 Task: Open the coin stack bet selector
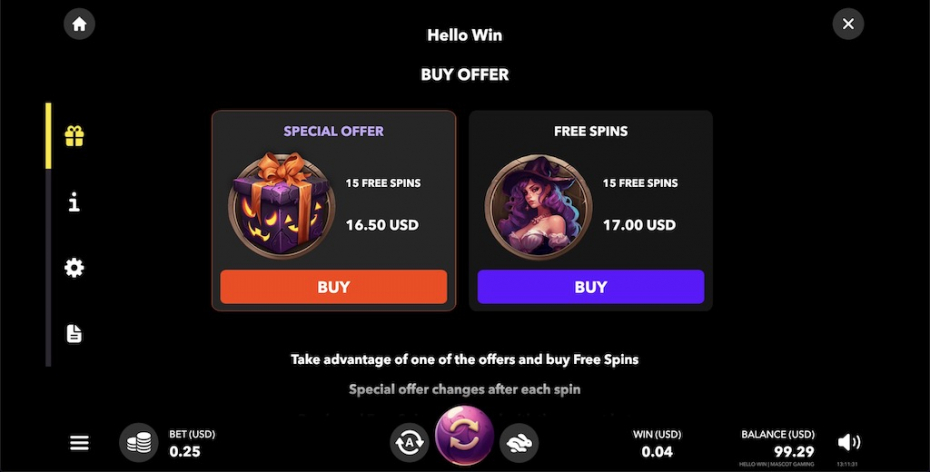point(139,442)
